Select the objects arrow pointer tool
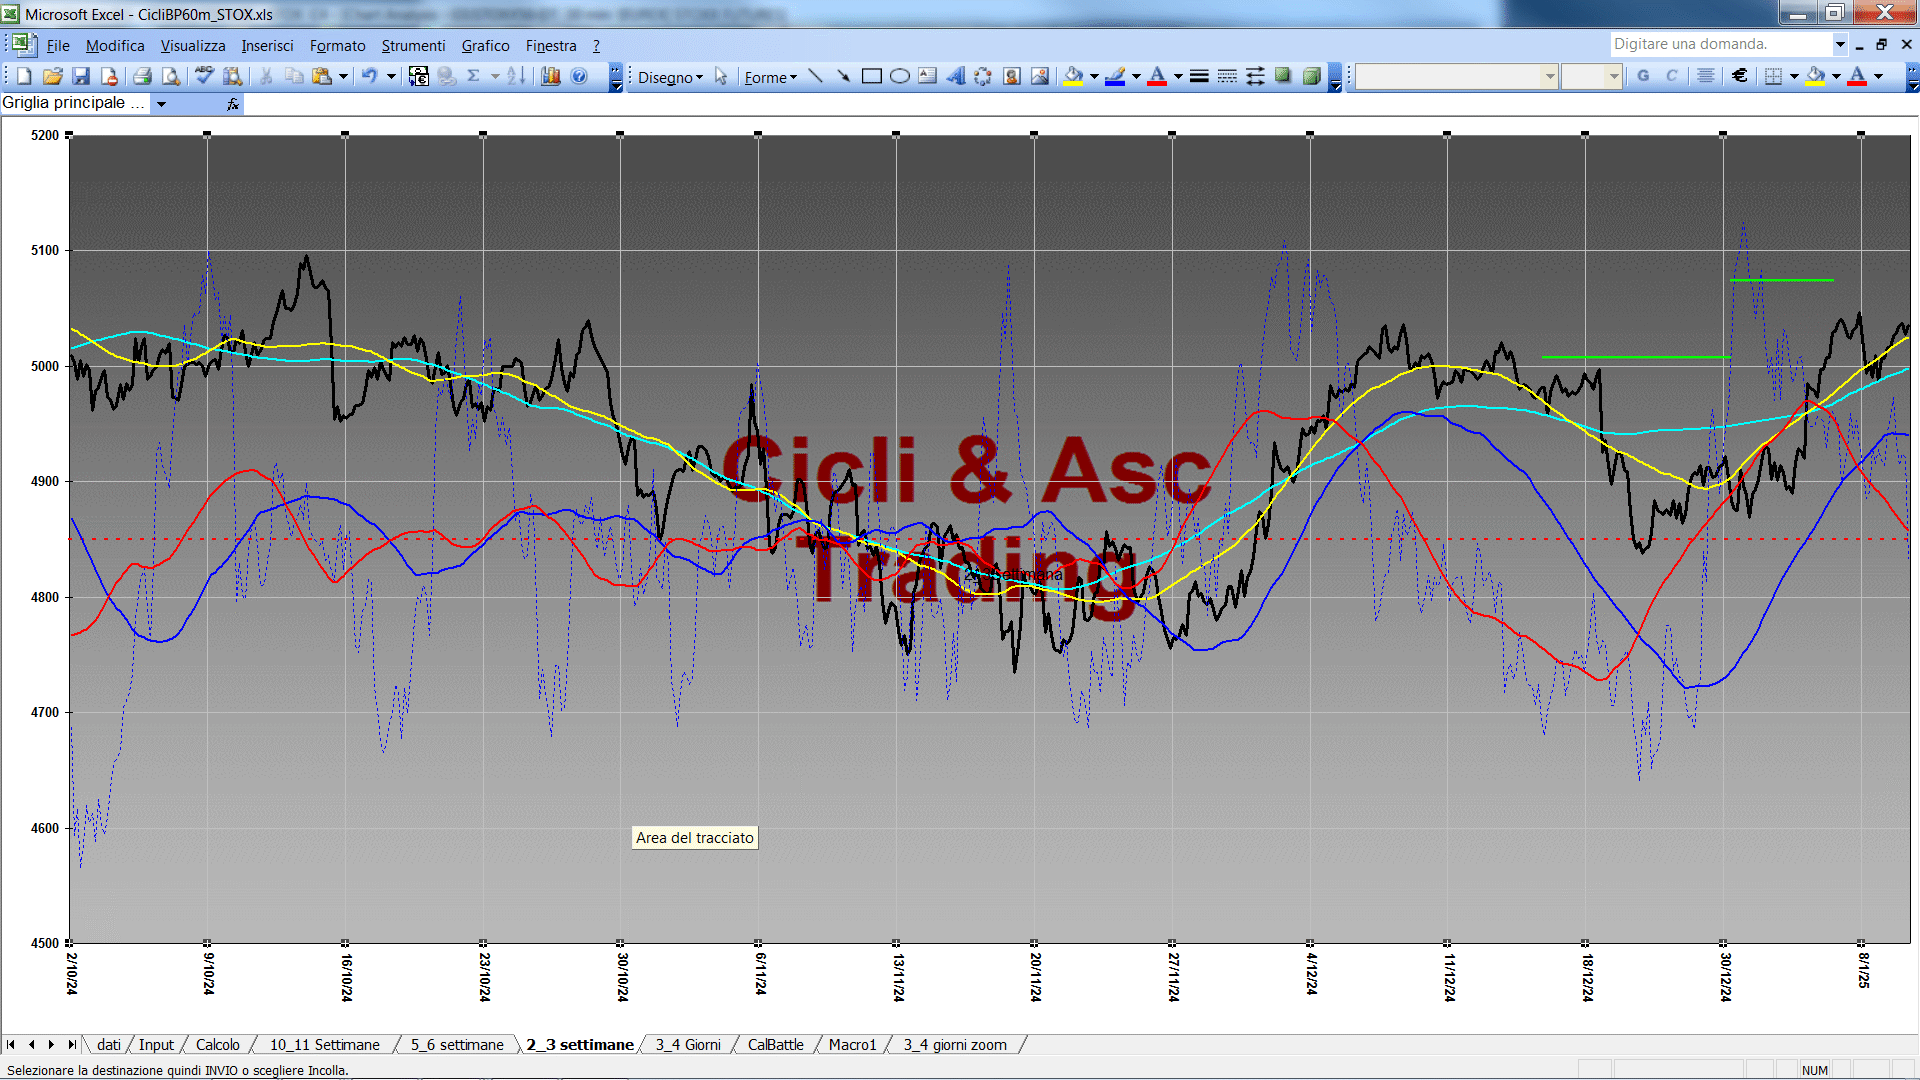1920x1080 pixels. coord(721,77)
